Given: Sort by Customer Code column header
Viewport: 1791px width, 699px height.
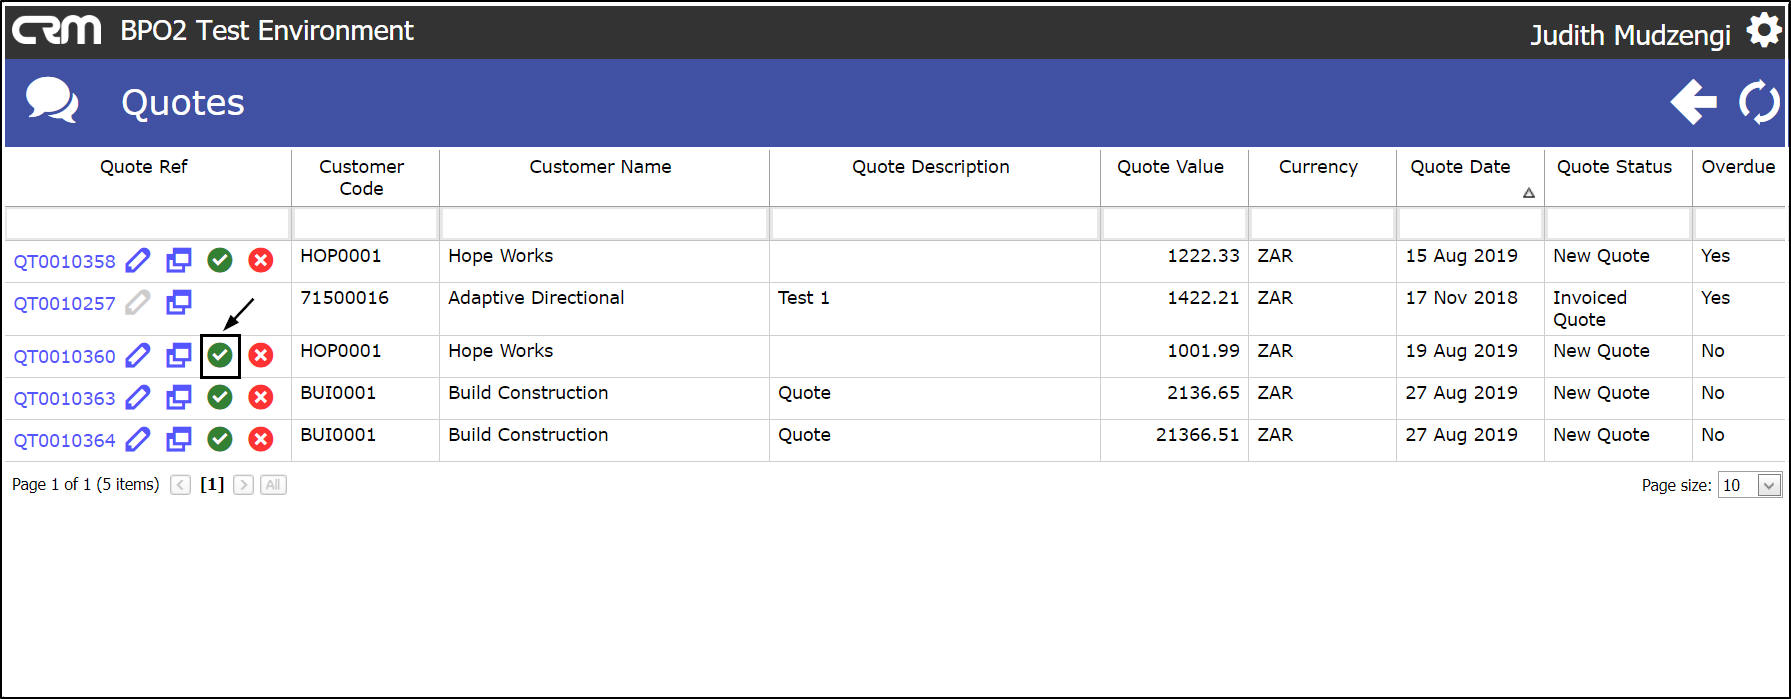Looking at the screenshot, I should click(361, 177).
